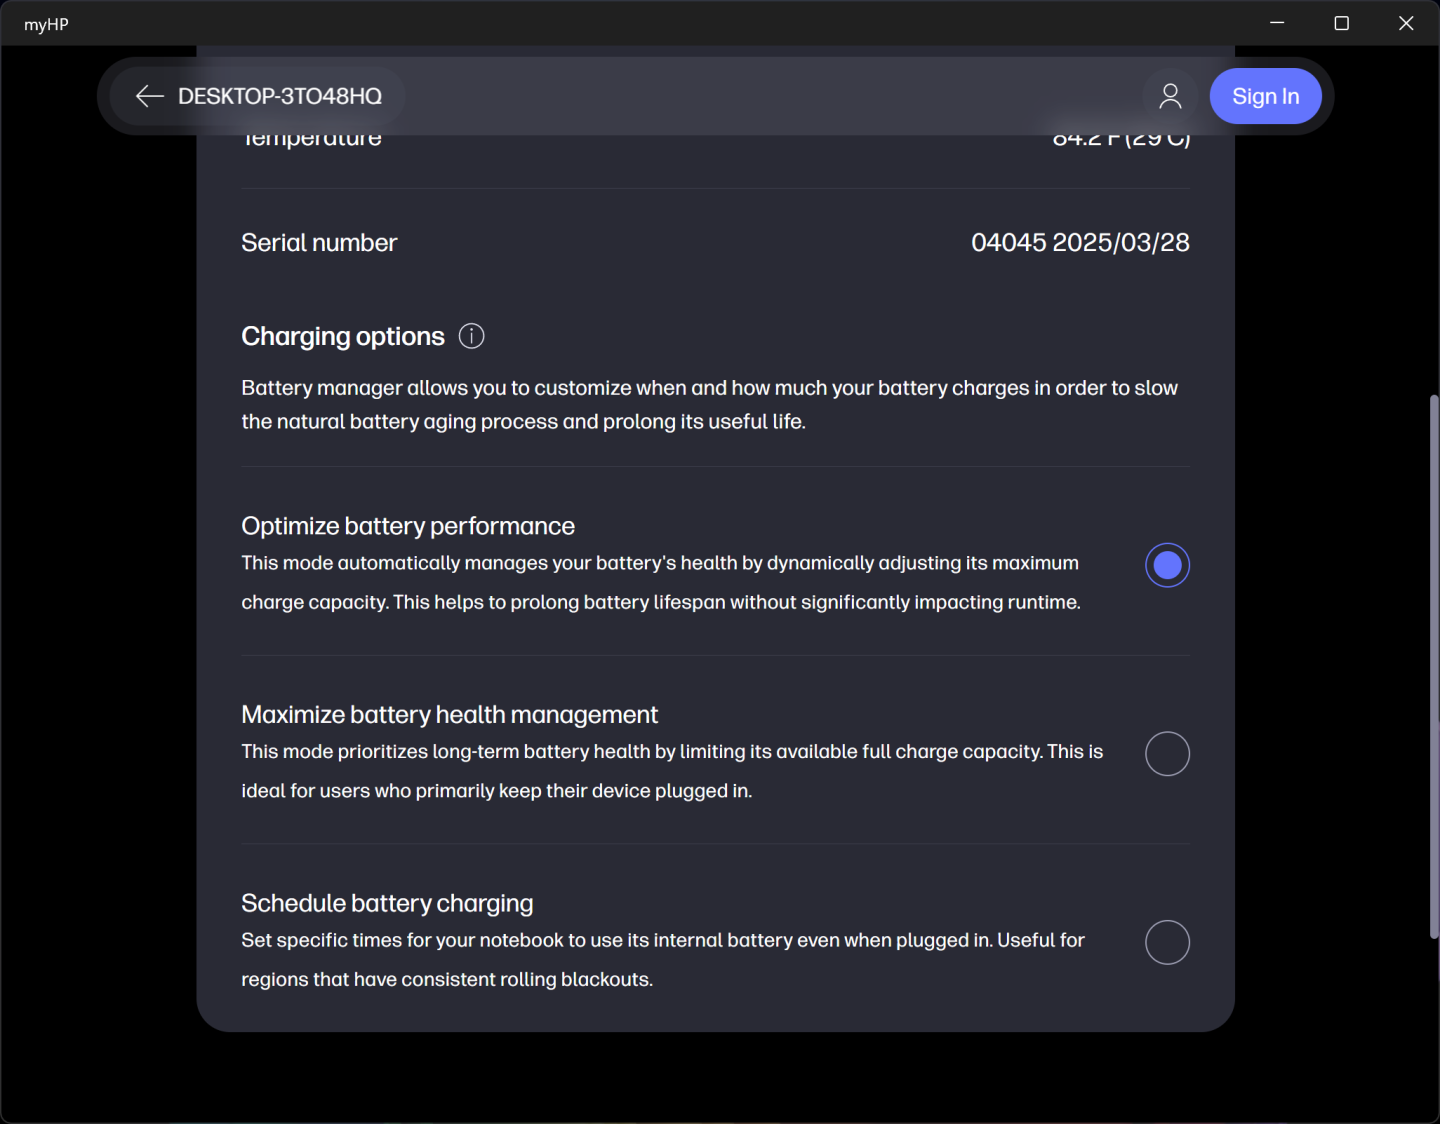Close the myHP window
1440x1124 pixels.
1406,23
